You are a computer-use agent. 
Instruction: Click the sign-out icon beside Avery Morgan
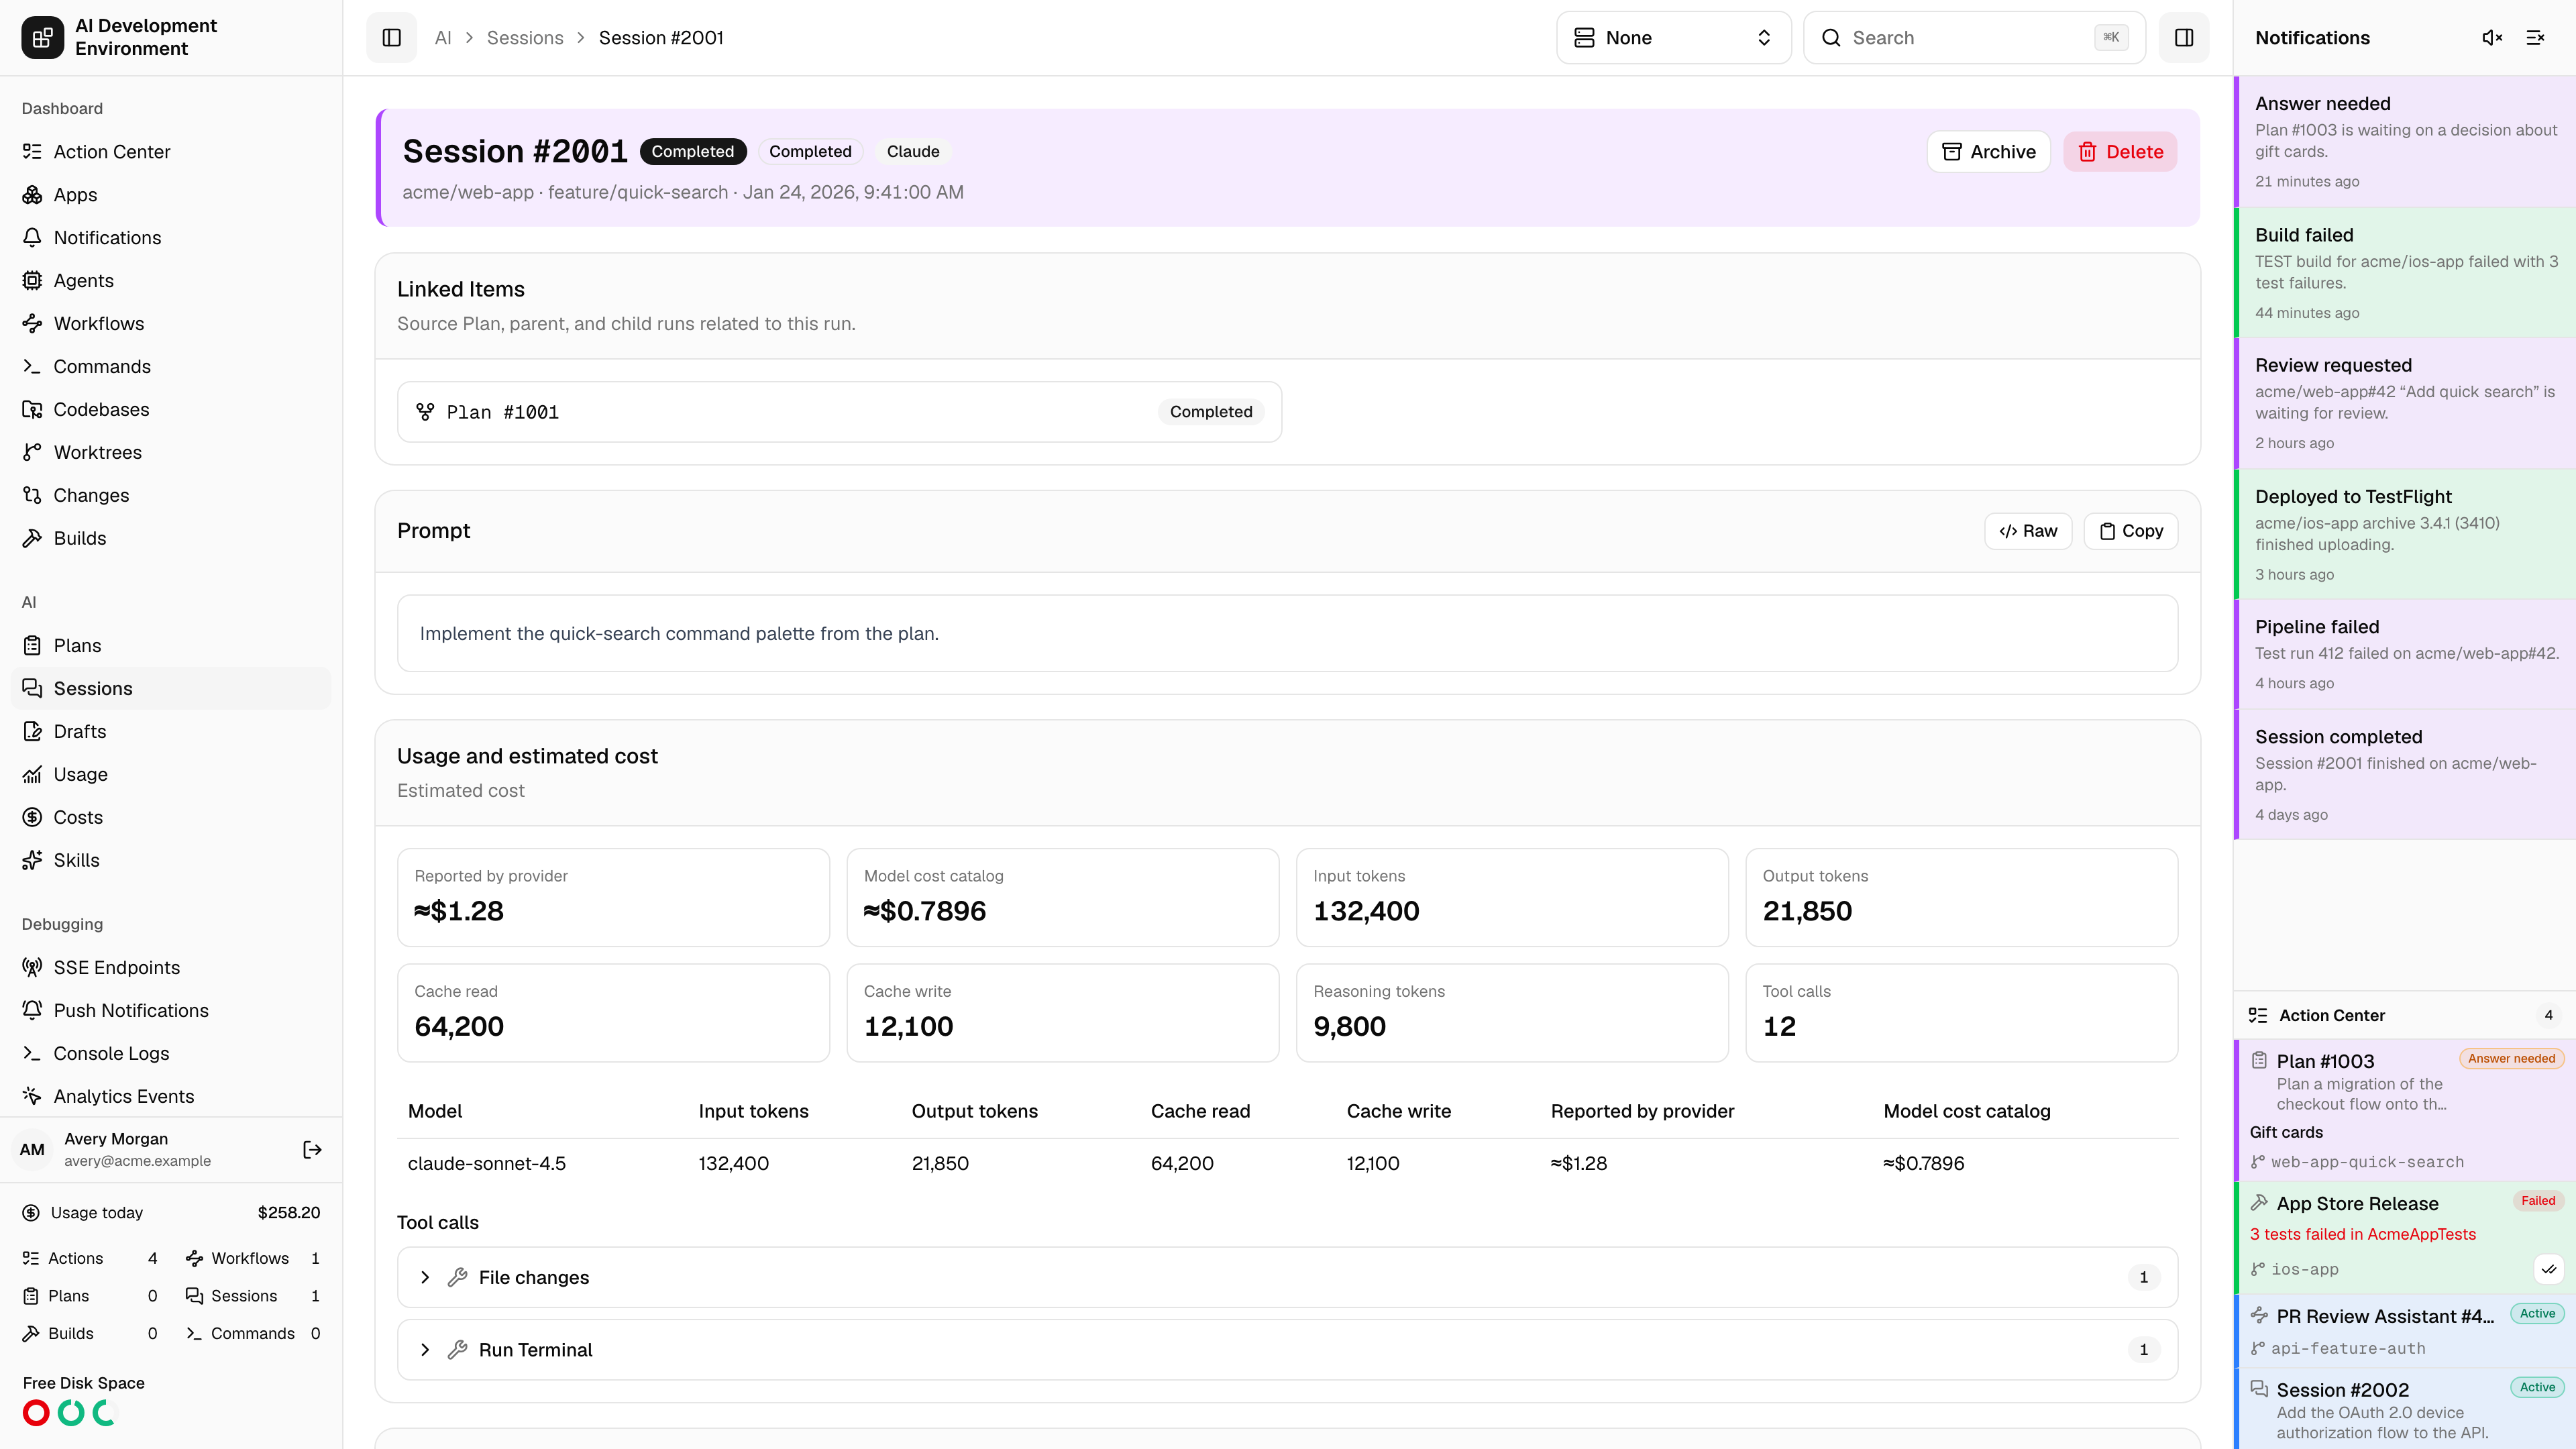coord(312,1150)
